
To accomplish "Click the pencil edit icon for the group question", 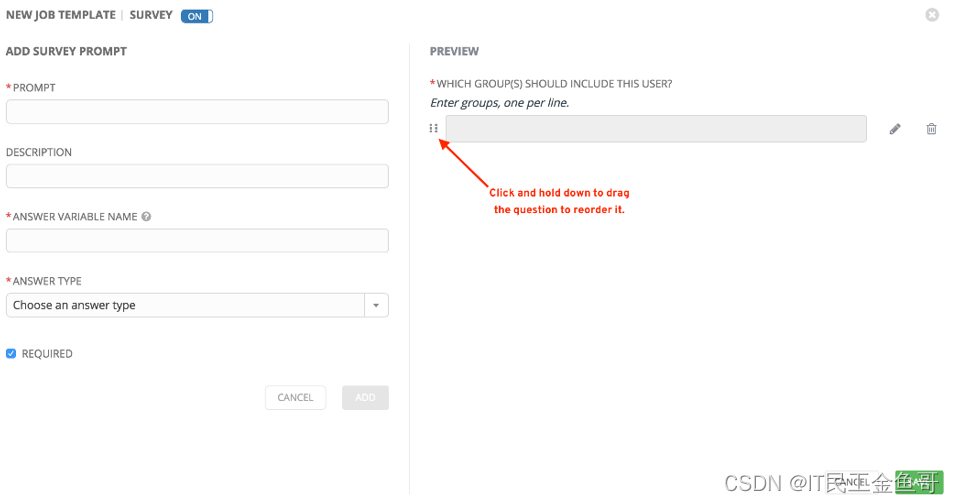I will [895, 129].
